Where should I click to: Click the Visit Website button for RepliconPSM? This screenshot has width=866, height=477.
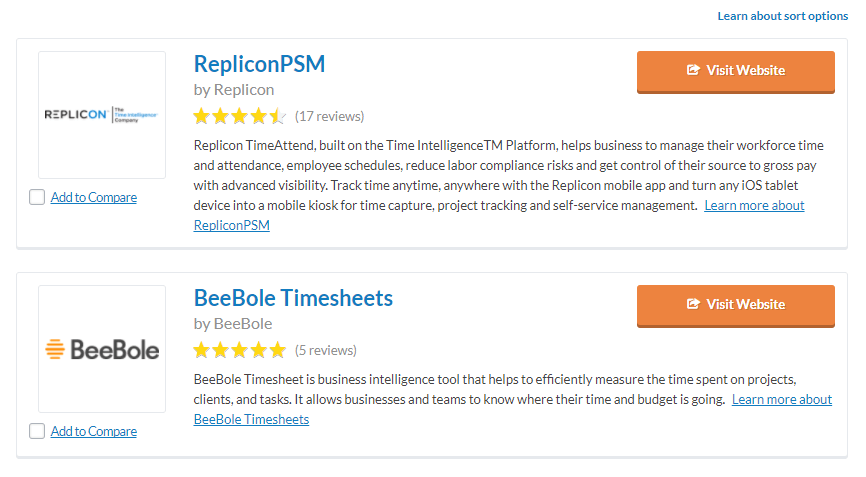pos(736,72)
